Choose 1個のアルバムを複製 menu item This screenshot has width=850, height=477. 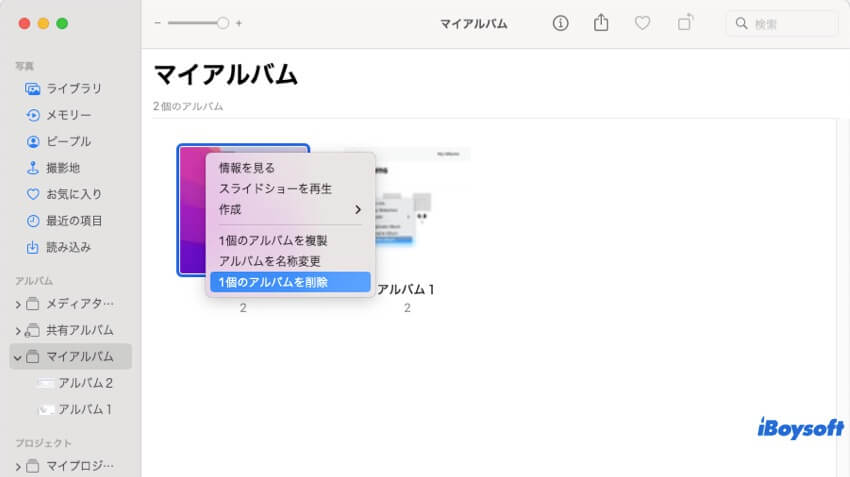[x=290, y=241]
